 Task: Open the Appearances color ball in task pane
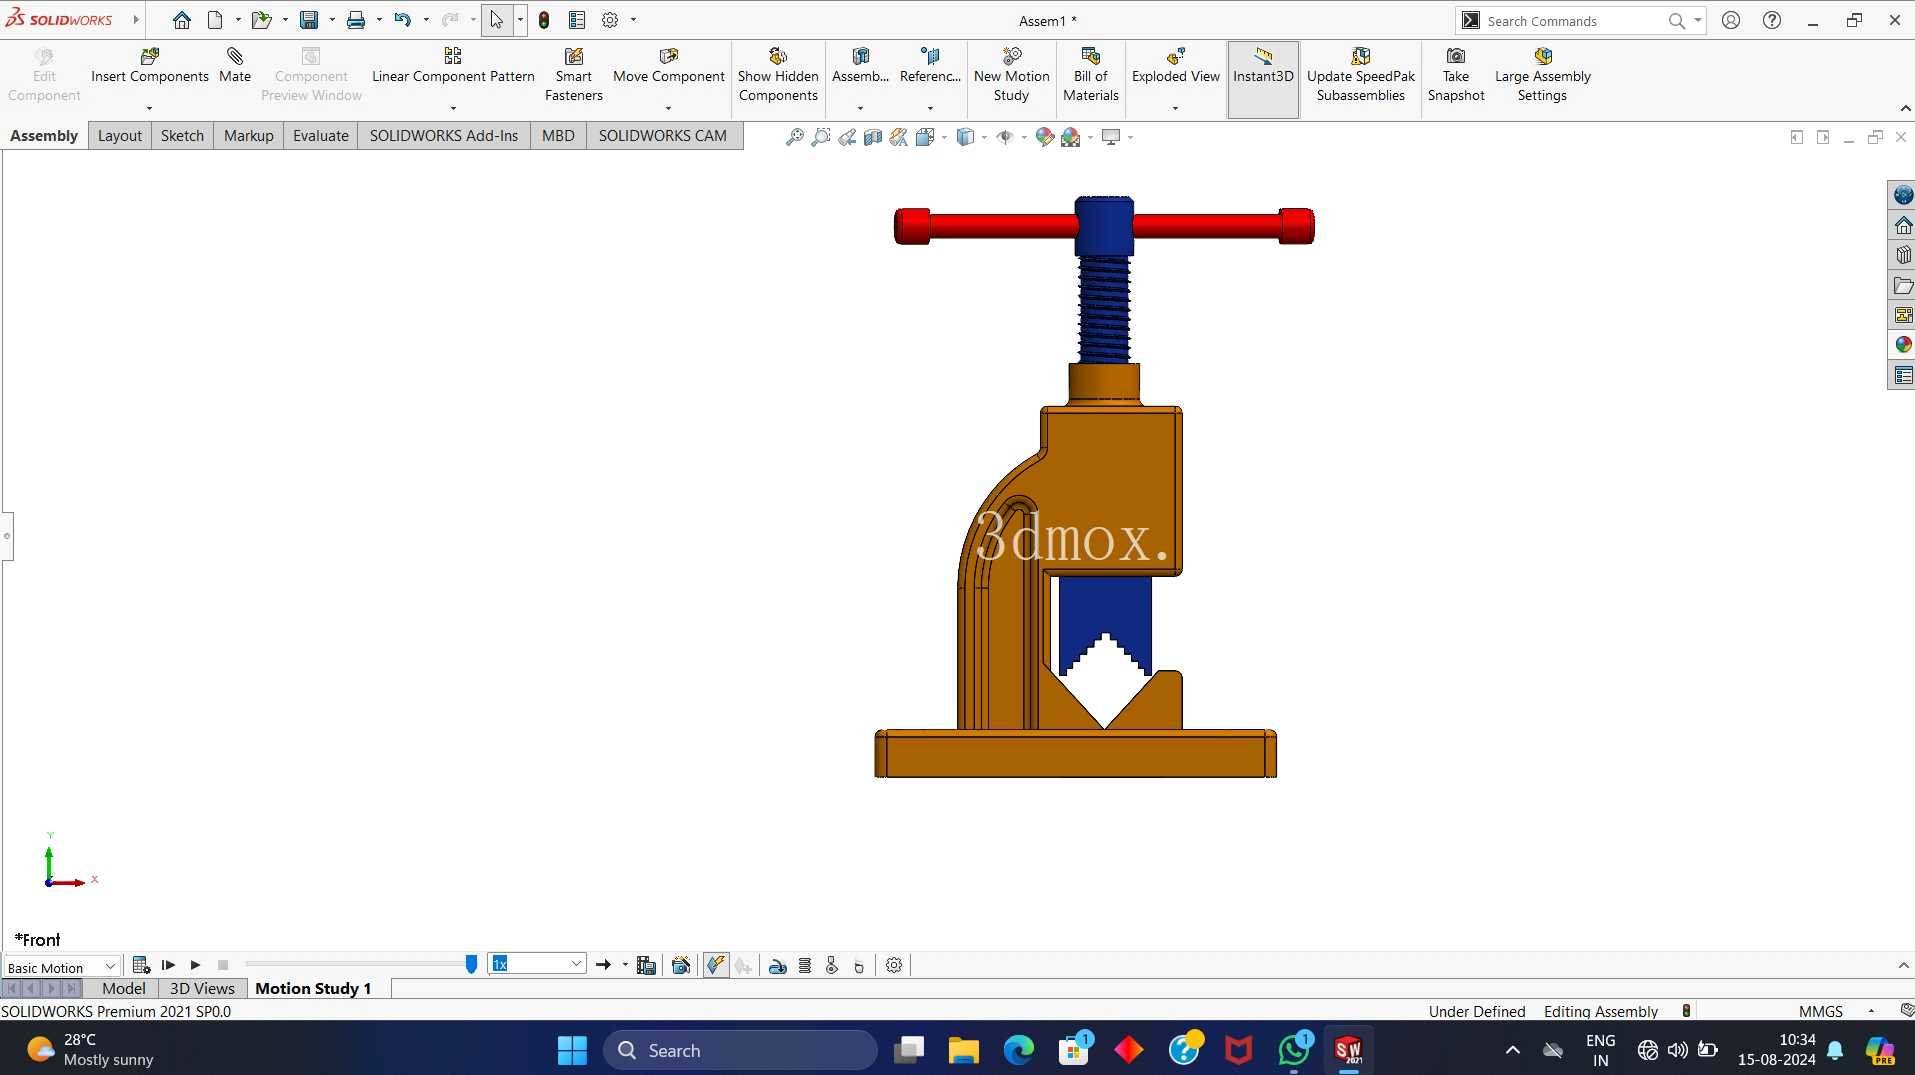[1903, 345]
